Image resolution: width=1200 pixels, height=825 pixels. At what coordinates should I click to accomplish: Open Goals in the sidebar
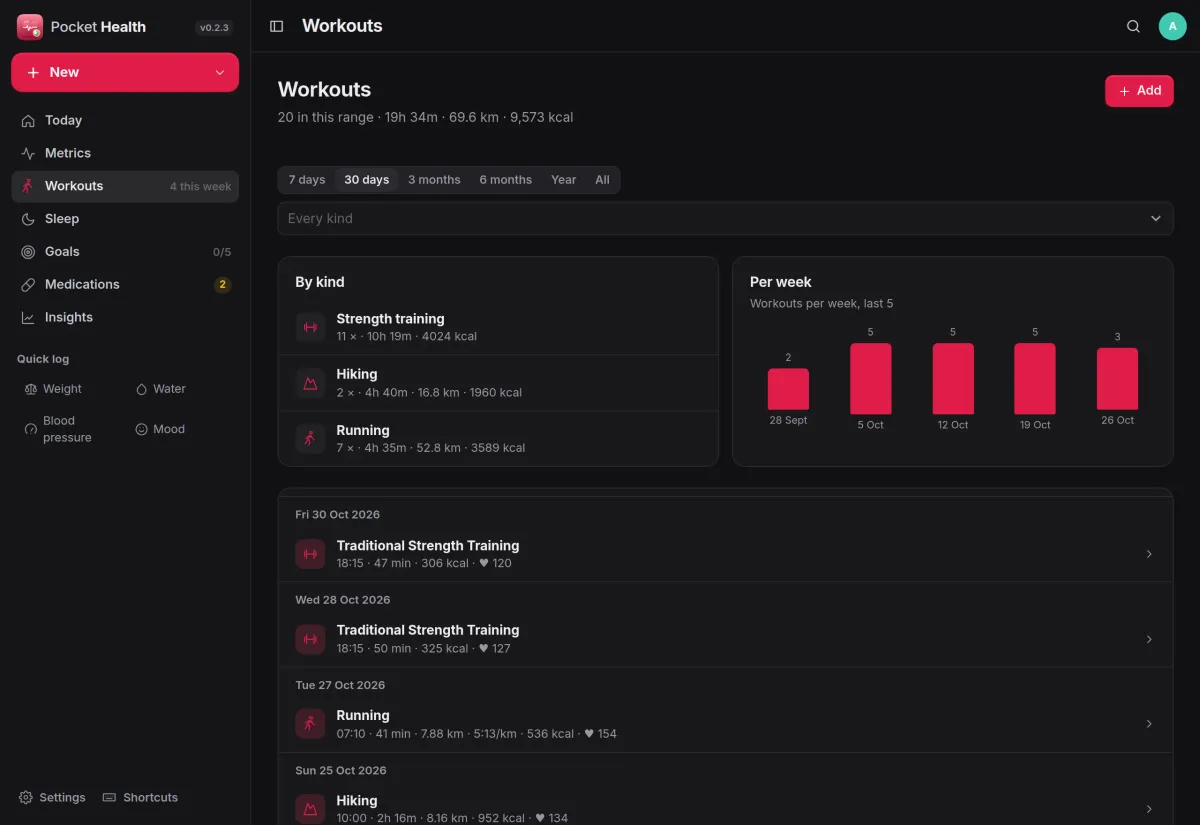click(x=125, y=252)
